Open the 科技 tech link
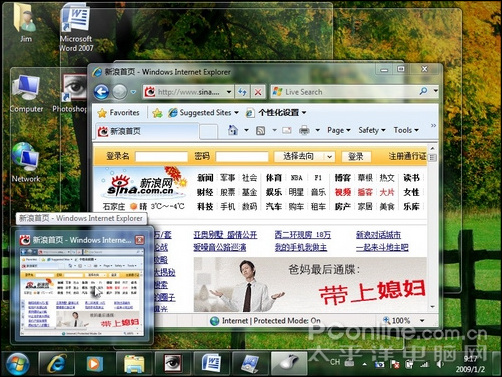The image size is (502, 377). [x=205, y=207]
